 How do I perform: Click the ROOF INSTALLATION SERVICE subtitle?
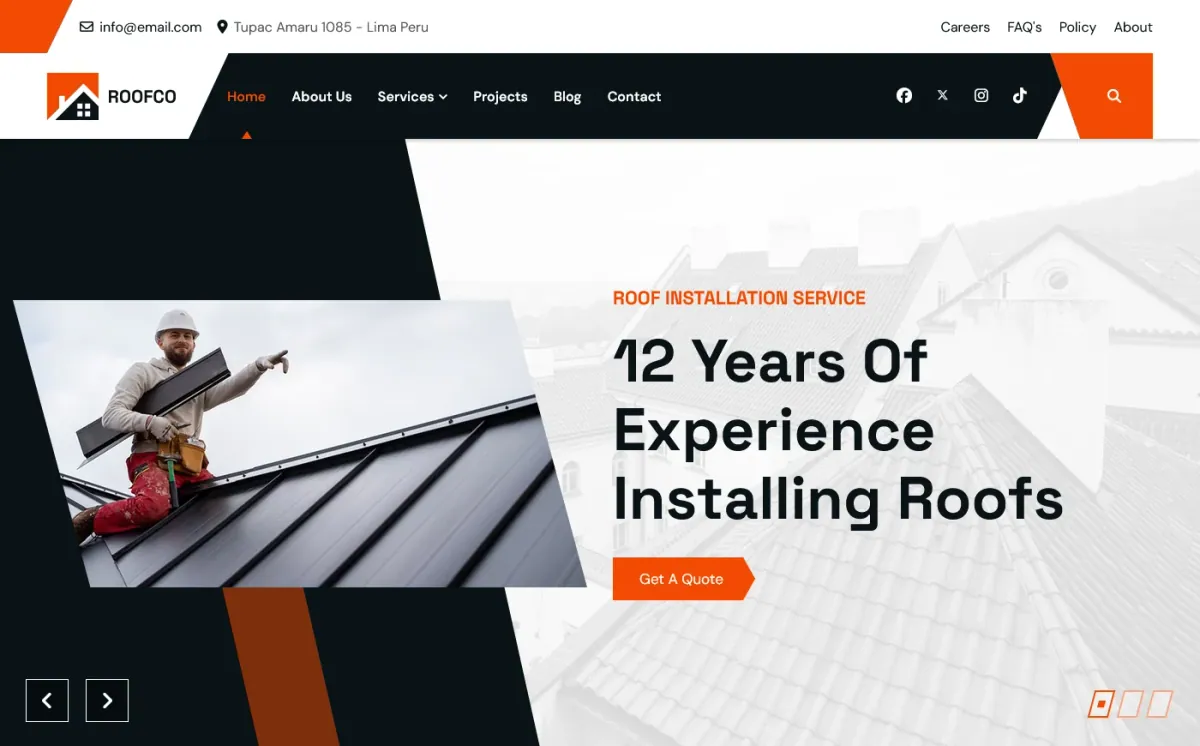point(739,298)
